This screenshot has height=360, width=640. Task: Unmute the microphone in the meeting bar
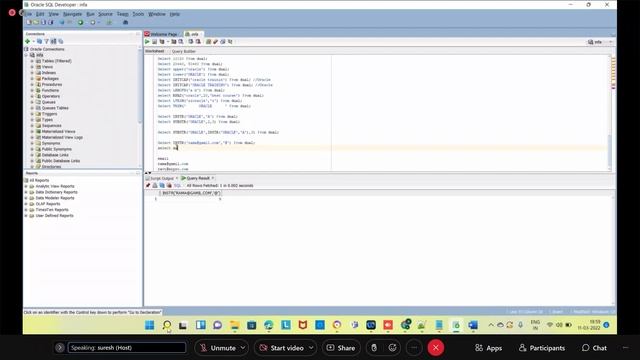pos(218,348)
